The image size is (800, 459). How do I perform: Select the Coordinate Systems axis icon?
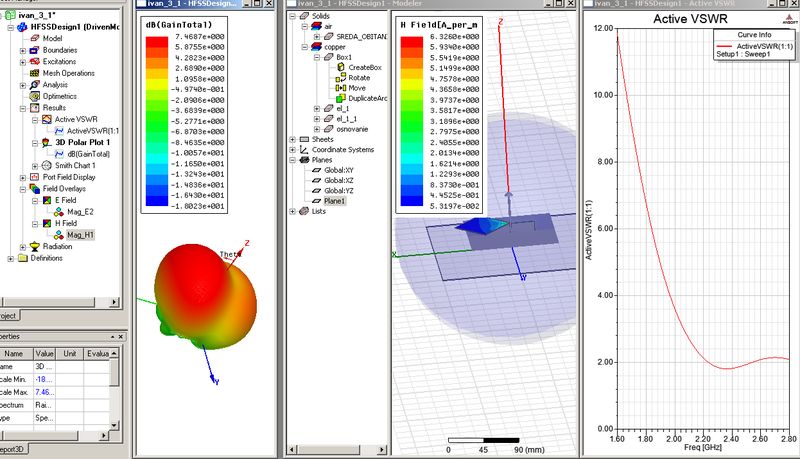pos(304,150)
